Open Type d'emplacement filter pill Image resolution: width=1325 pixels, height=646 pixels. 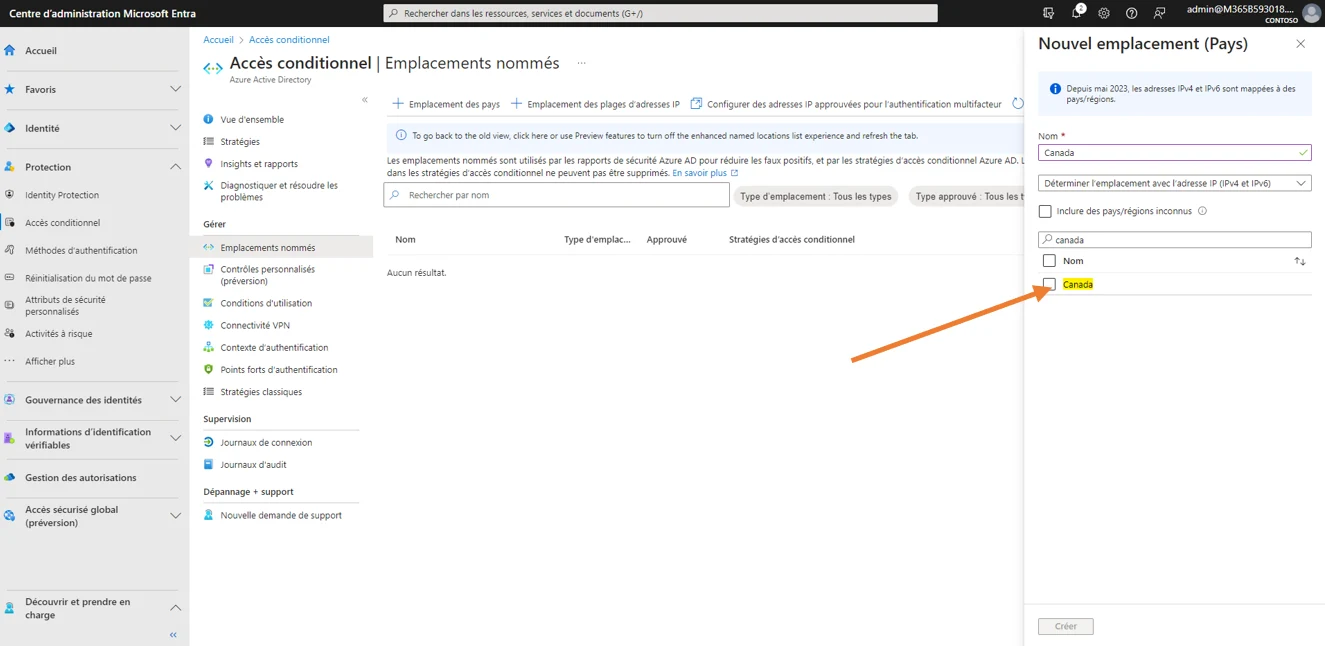[815, 196]
